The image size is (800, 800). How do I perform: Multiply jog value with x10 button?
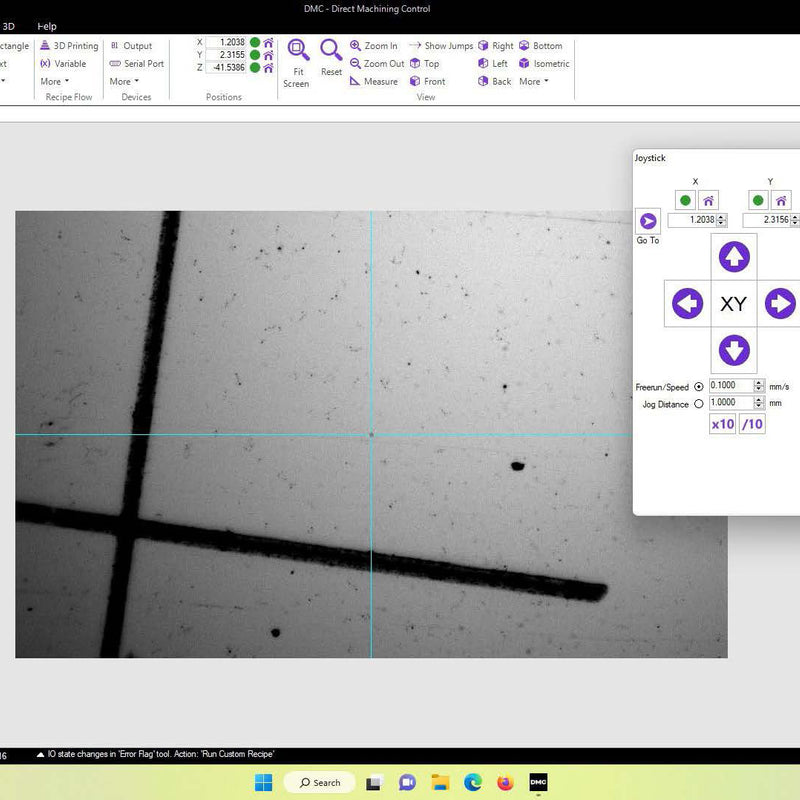click(x=722, y=424)
